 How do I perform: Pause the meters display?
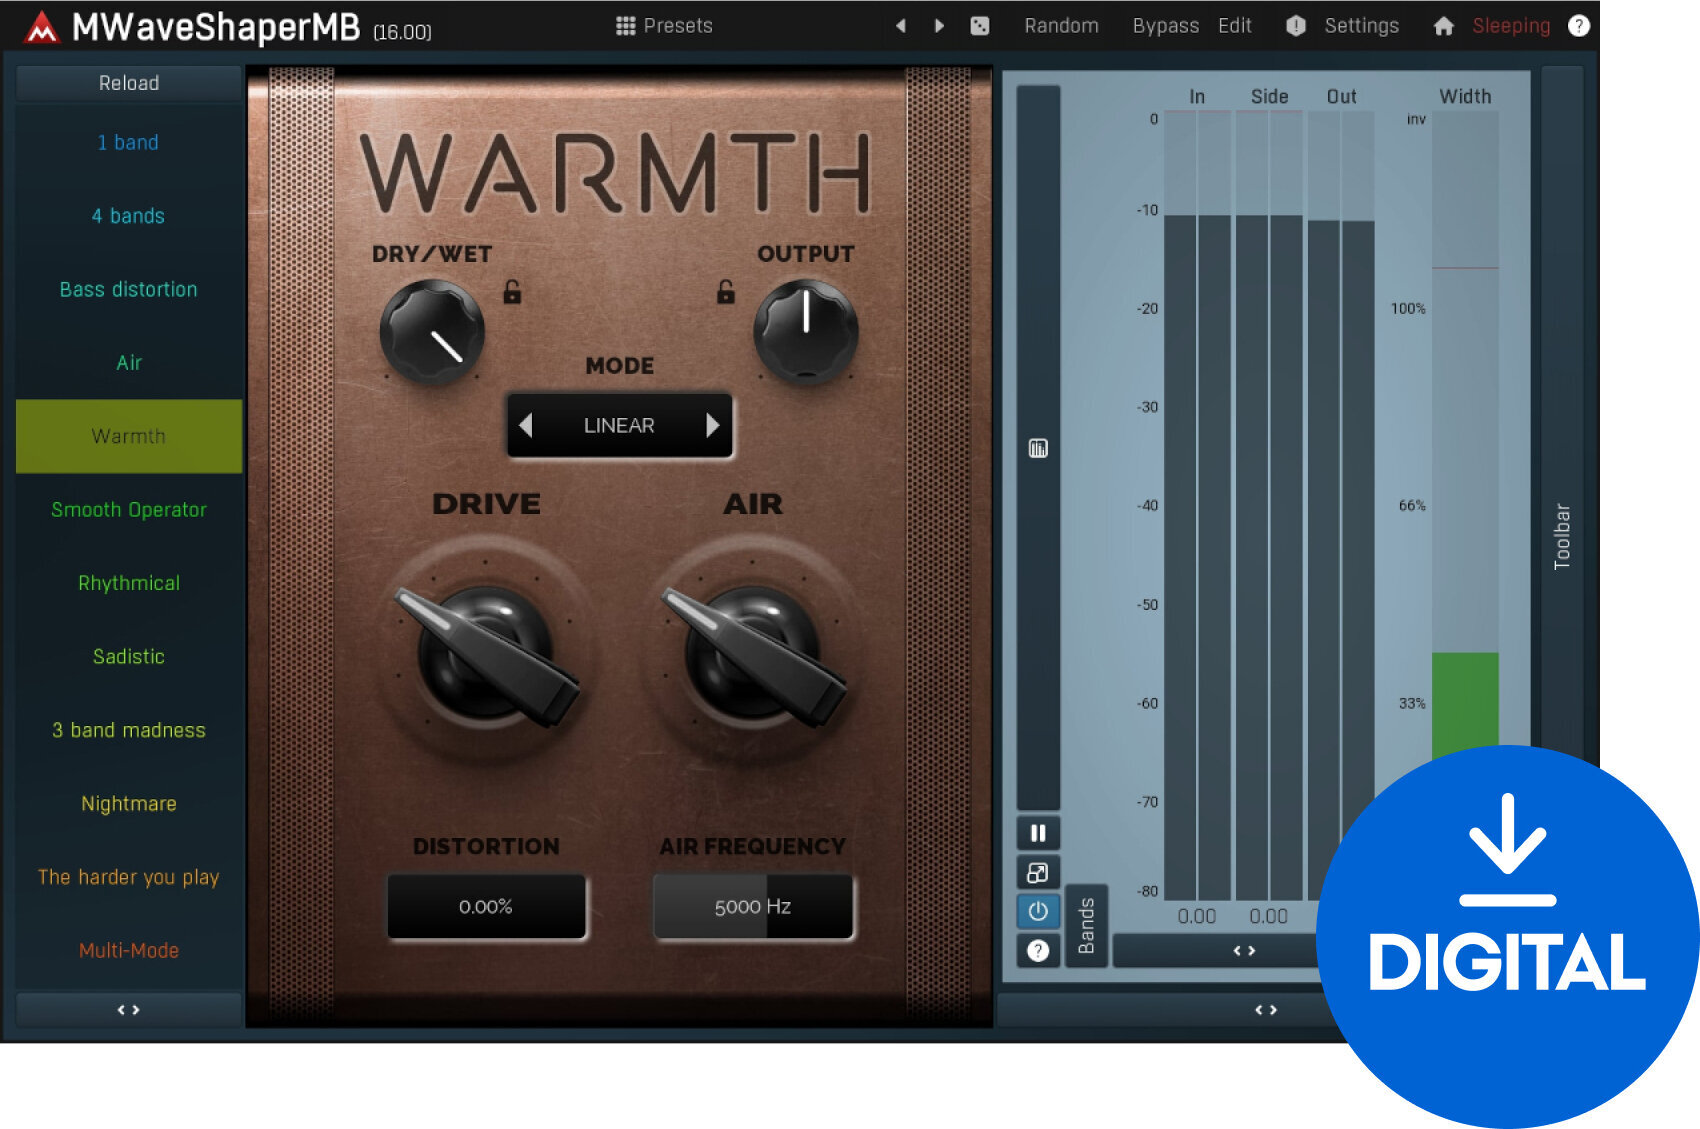click(x=1038, y=833)
